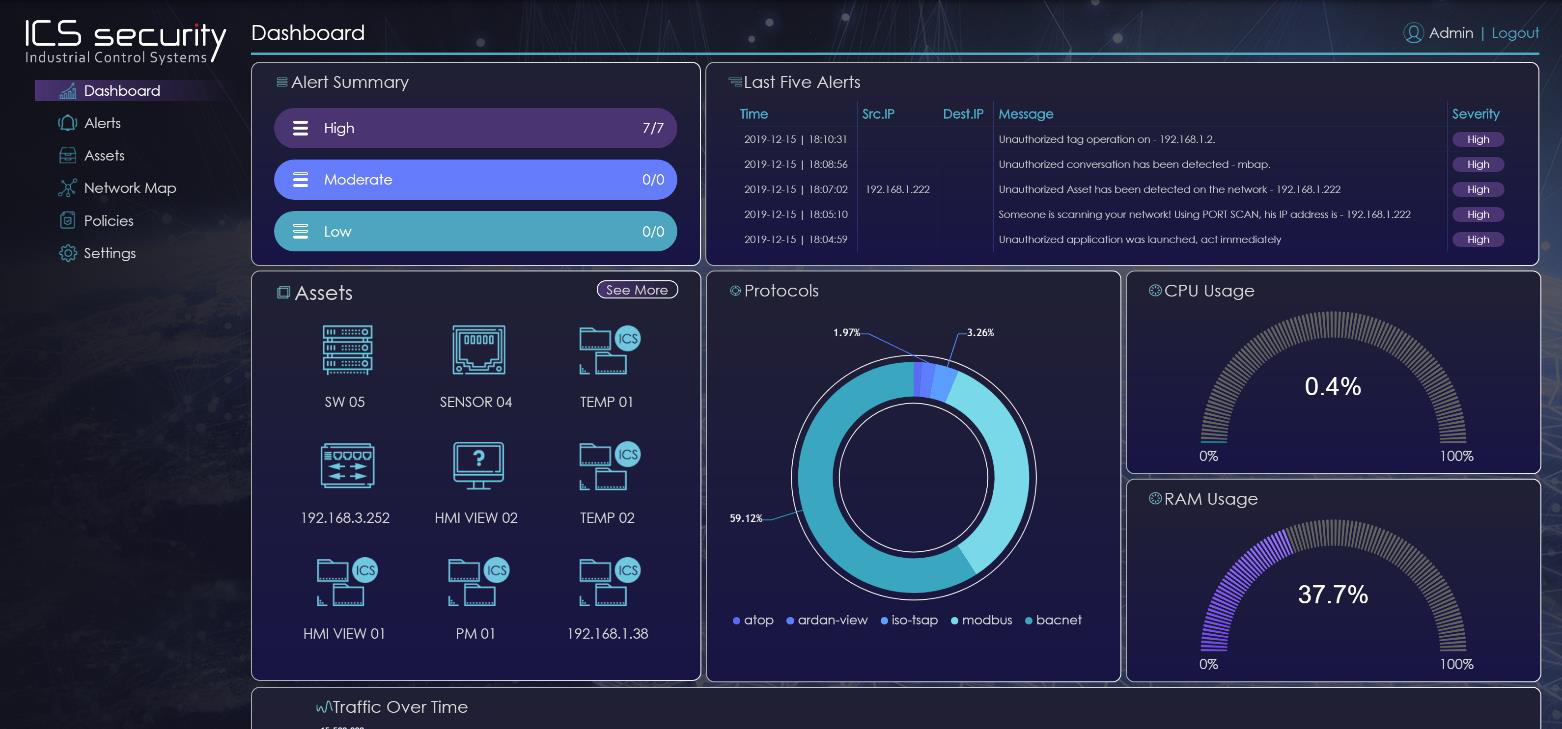
Task: Open the Assets sidebar page
Action: pyautogui.click(x=104, y=156)
